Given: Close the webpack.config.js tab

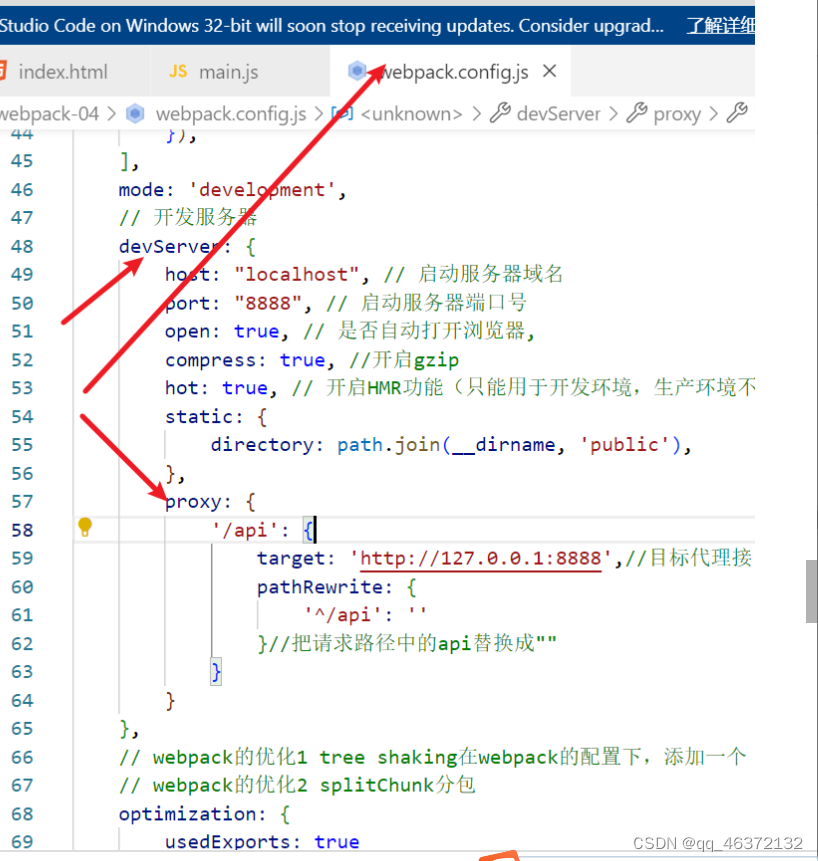Looking at the screenshot, I should [550, 71].
